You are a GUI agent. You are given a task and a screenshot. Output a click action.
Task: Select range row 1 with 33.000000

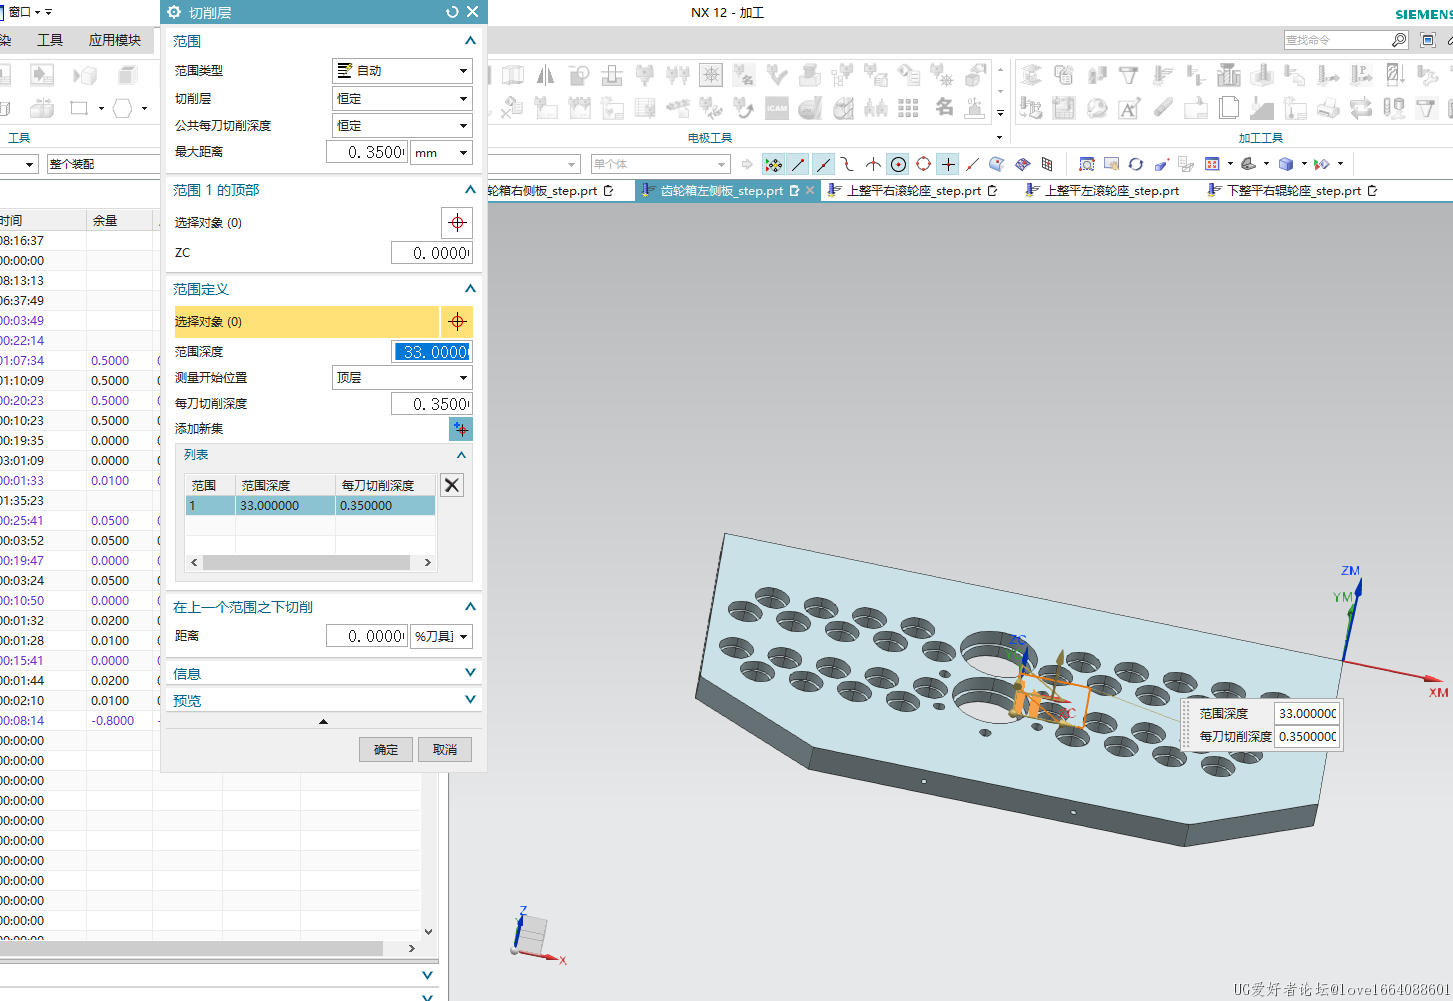(310, 506)
